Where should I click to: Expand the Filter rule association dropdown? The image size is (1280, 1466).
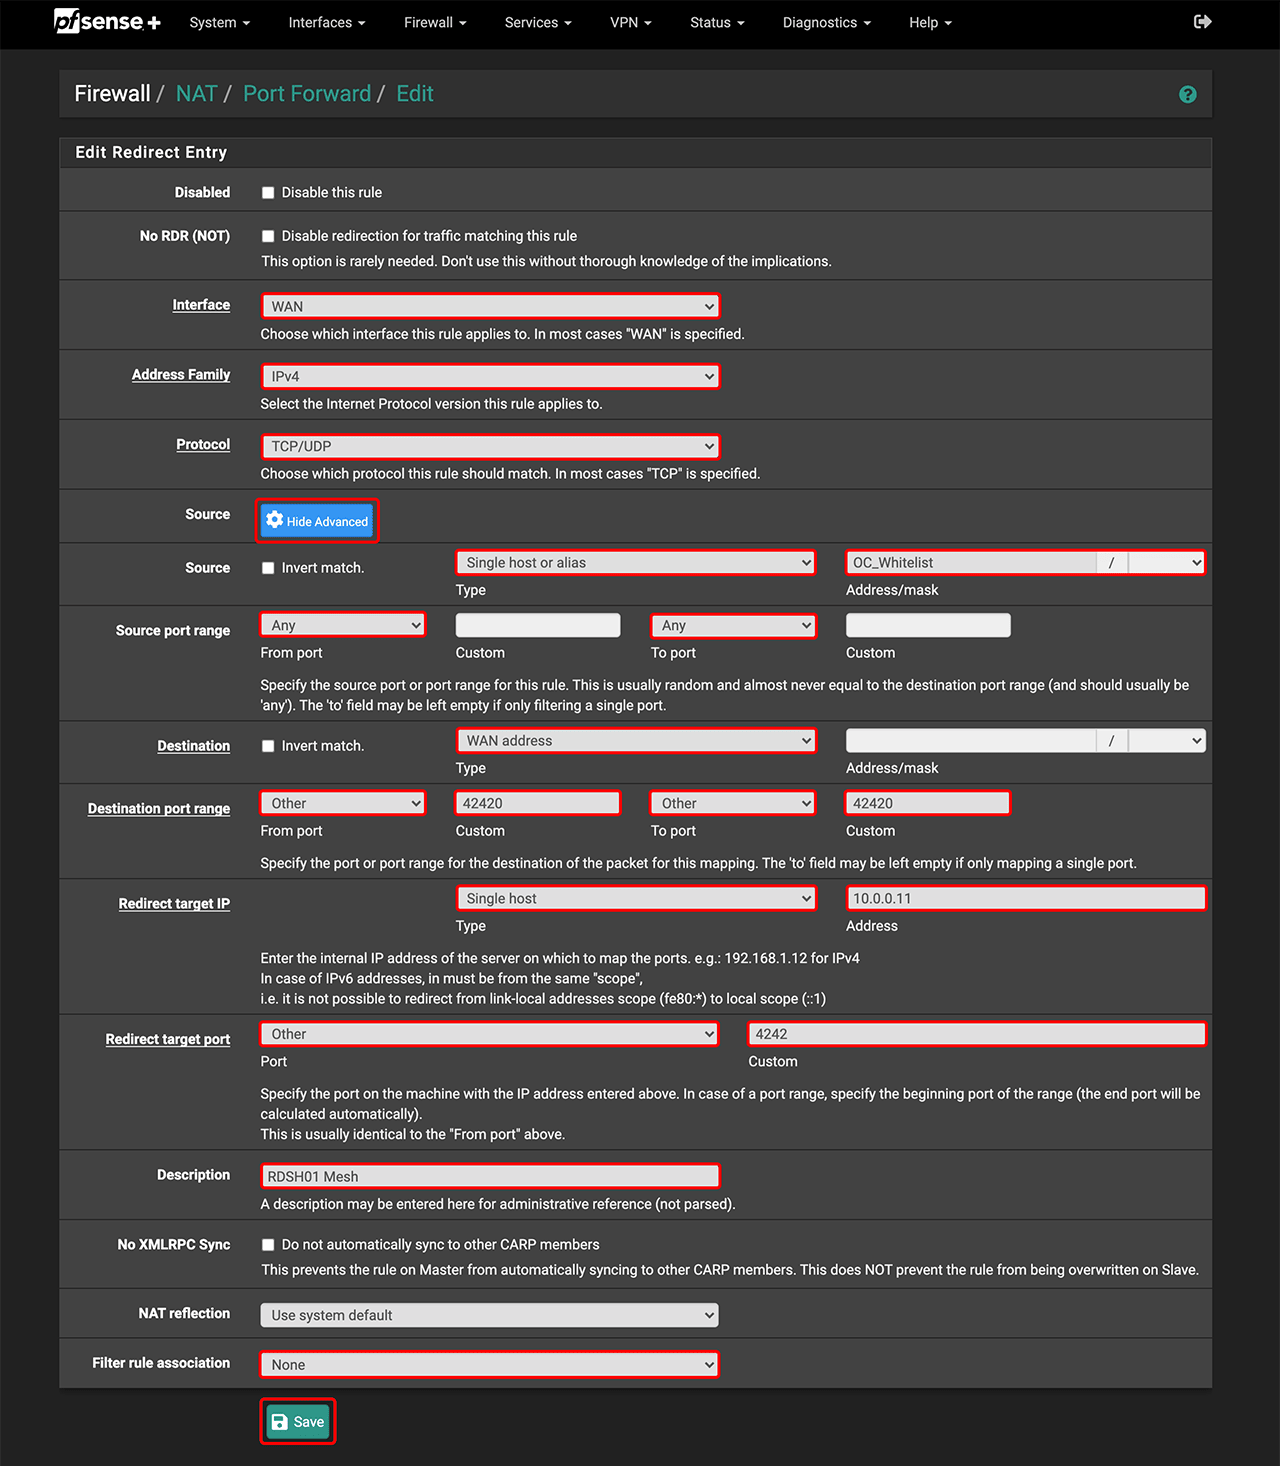[489, 1364]
